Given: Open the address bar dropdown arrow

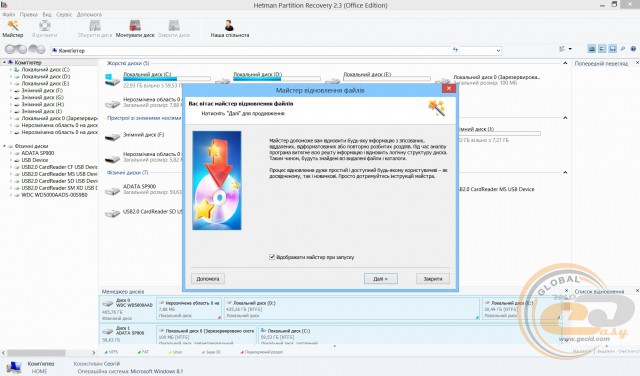Looking at the screenshot, I should point(498,50).
